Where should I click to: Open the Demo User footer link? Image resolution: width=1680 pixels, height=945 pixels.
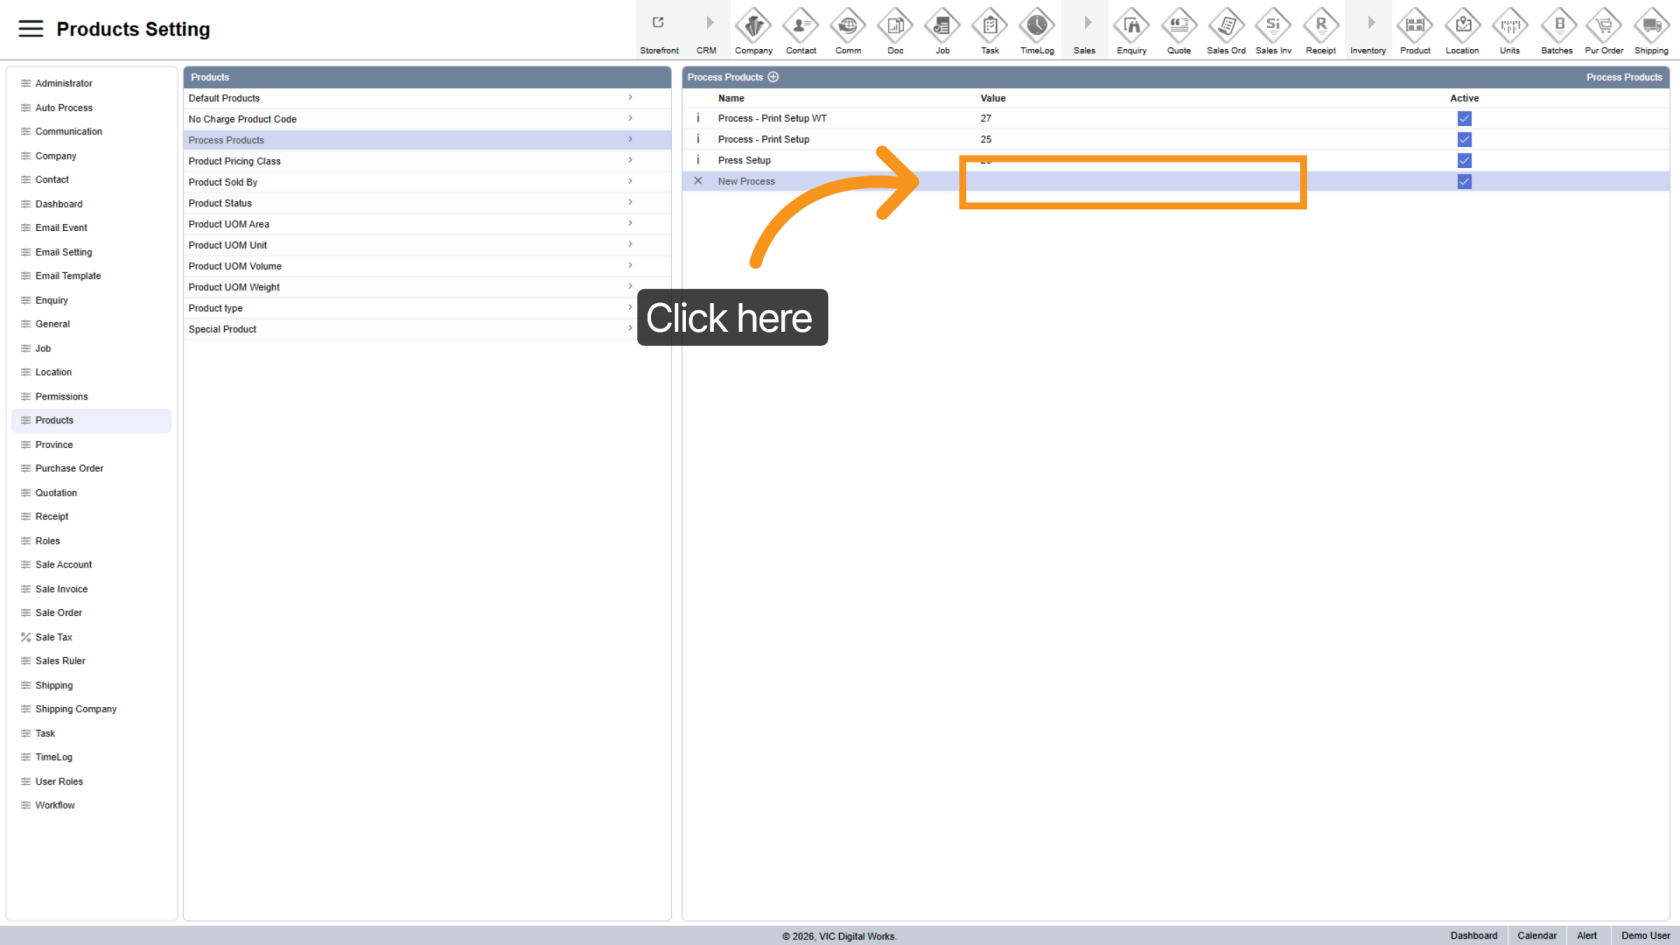point(1646,936)
